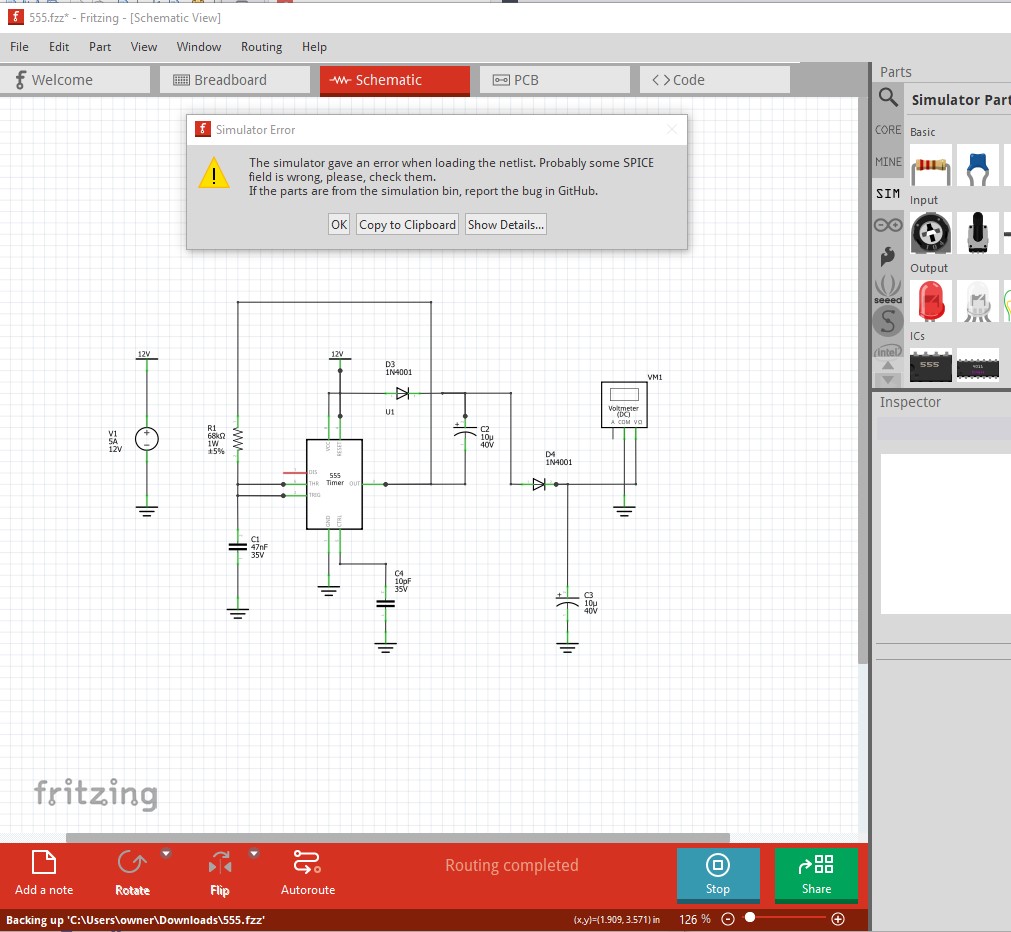Open the Edit menu
1011x932 pixels.
tap(59, 46)
